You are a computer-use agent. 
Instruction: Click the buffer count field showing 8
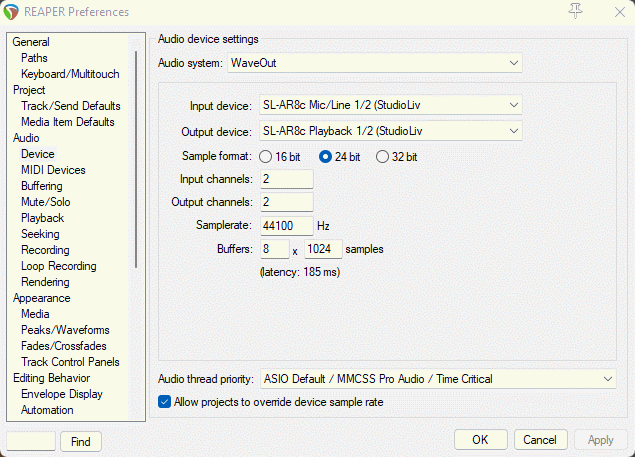pyautogui.click(x=275, y=249)
